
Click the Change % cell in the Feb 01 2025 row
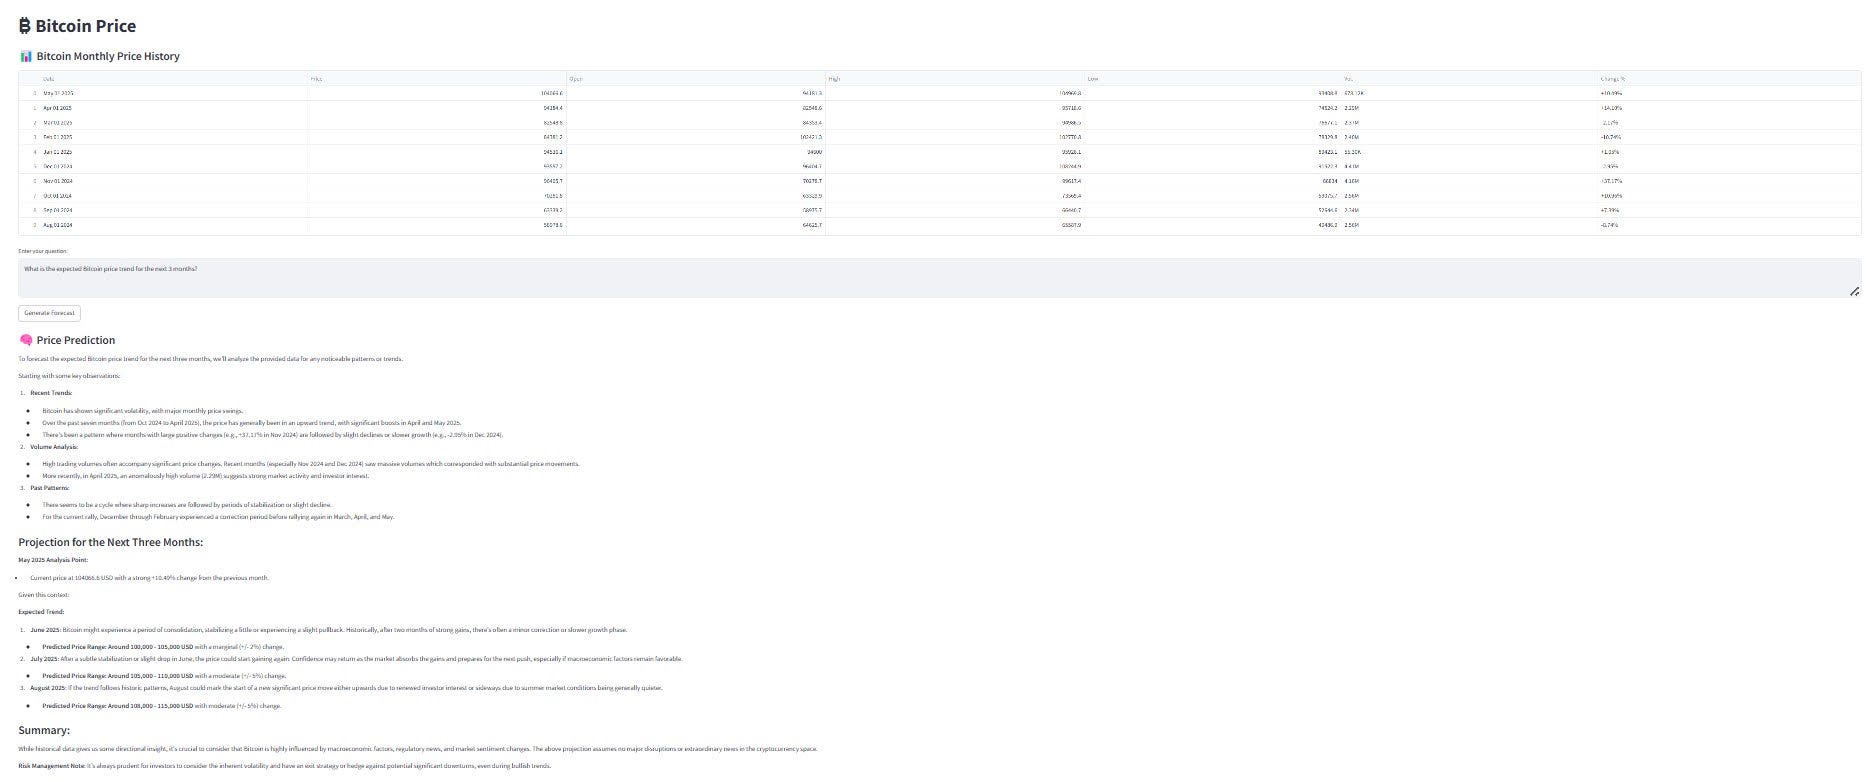coord(1728,137)
